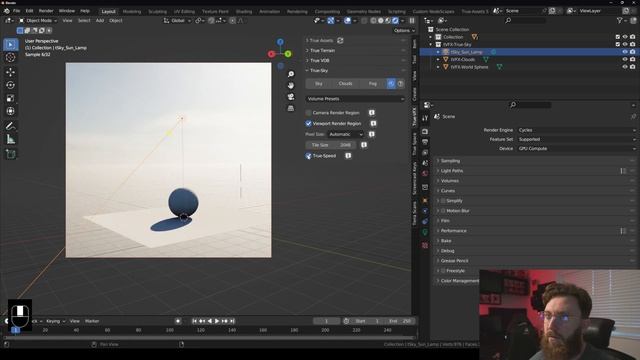
Task: Select solid viewport shading mode
Action: coord(380,20)
